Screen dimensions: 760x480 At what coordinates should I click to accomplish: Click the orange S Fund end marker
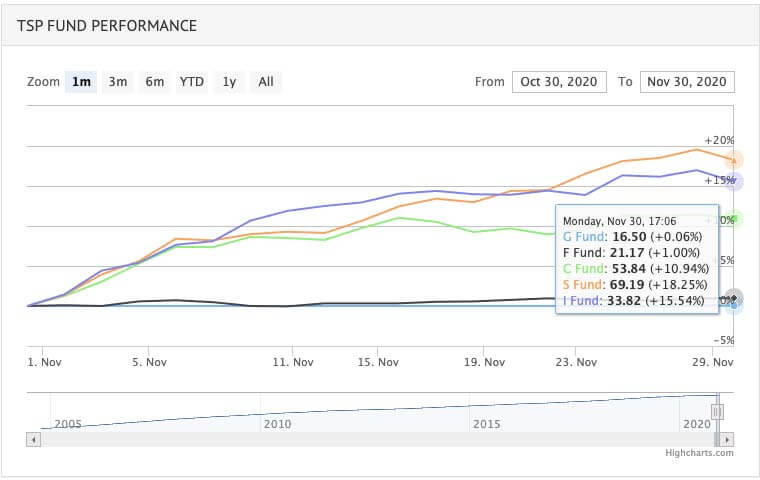click(735, 160)
